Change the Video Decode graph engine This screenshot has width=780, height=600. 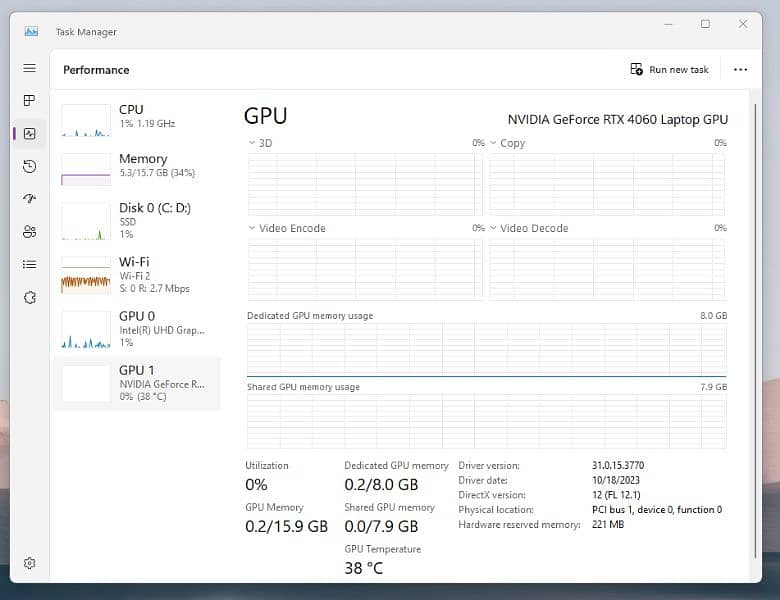[528, 228]
